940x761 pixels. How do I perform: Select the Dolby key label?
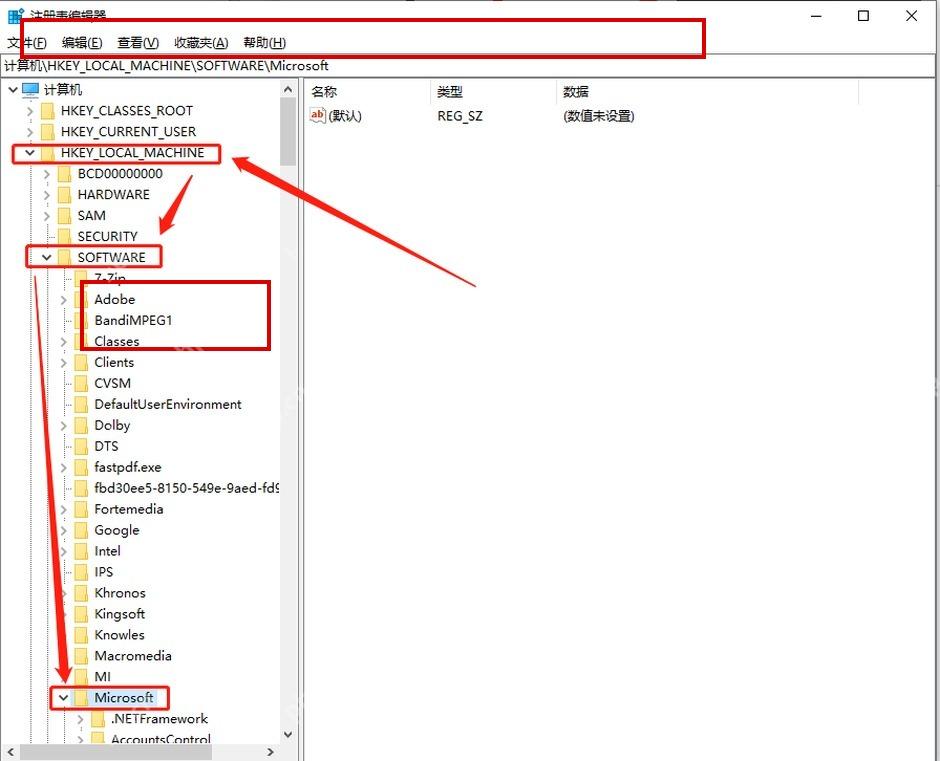click(x=112, y=425)
